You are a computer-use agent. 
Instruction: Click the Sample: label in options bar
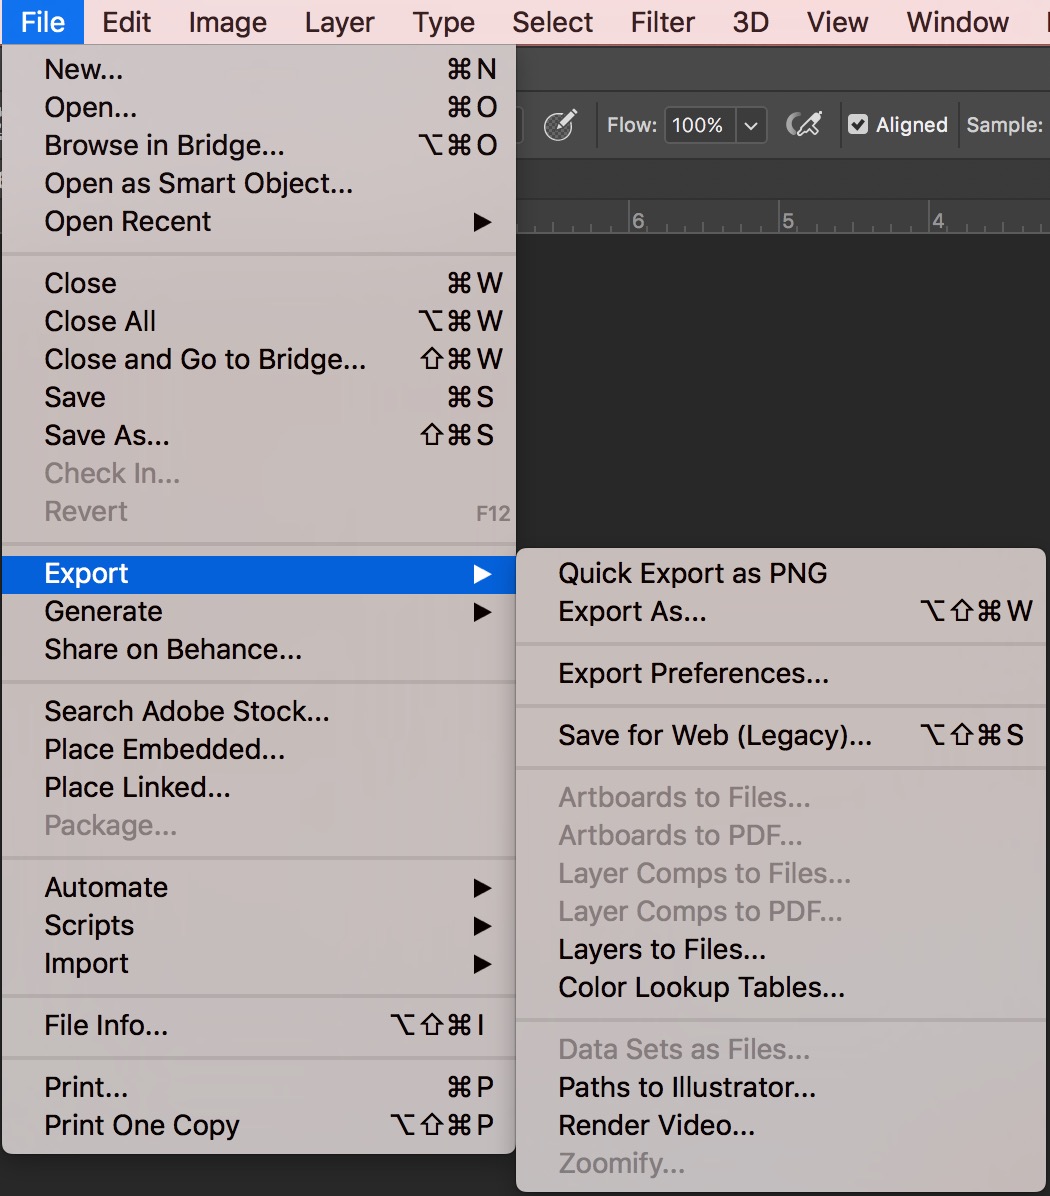[x=1004, y=125]
